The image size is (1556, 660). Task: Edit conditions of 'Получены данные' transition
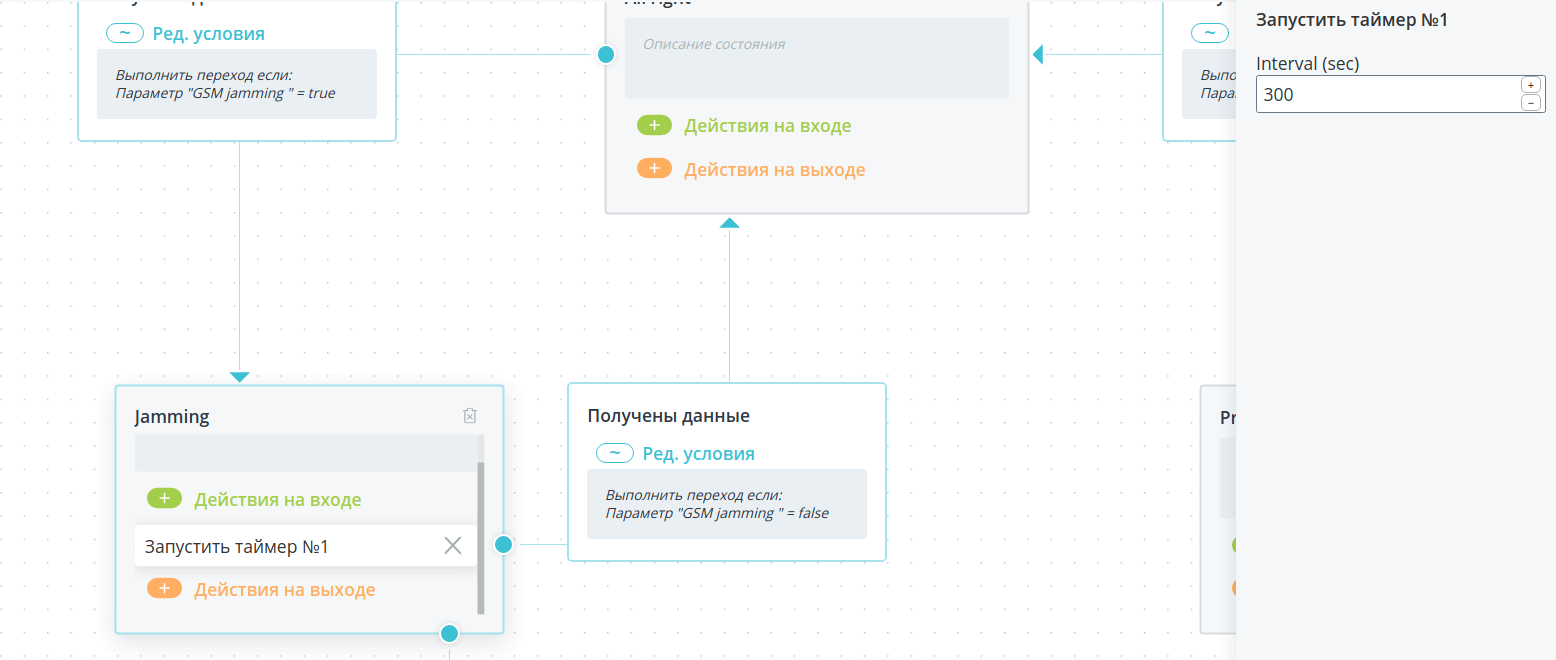click(614, 453)
